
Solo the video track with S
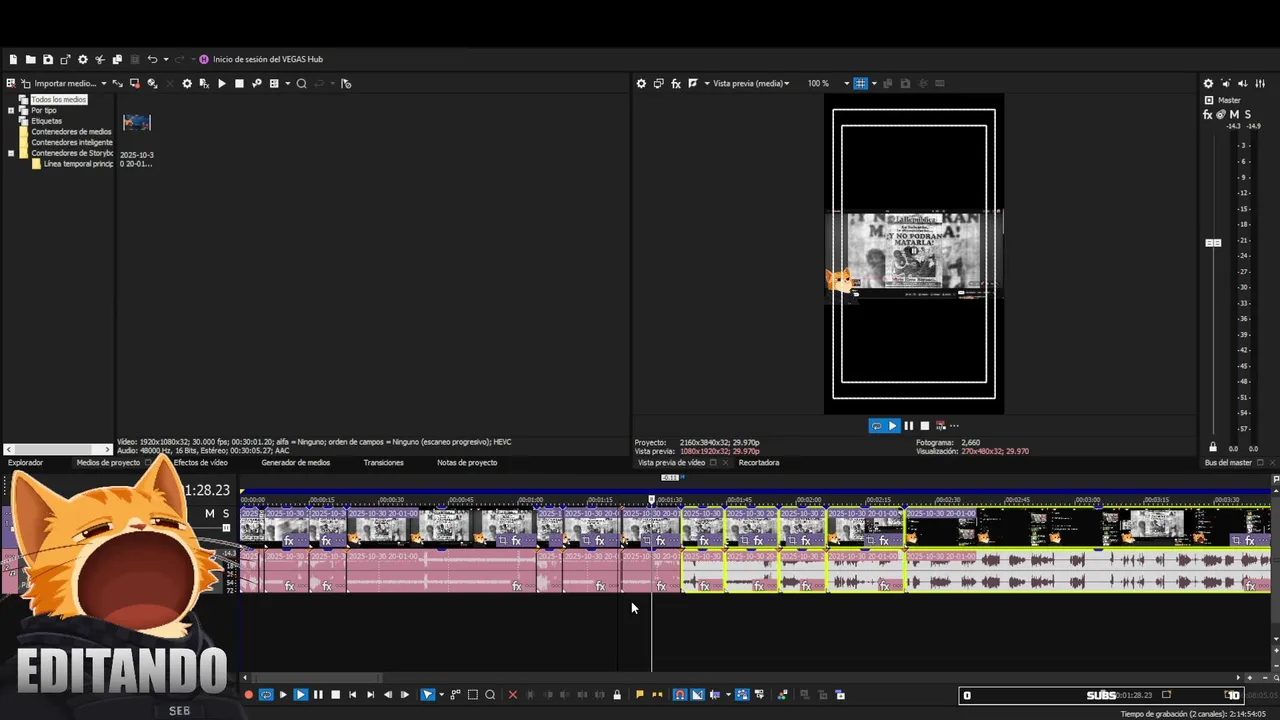coord(226,514)
